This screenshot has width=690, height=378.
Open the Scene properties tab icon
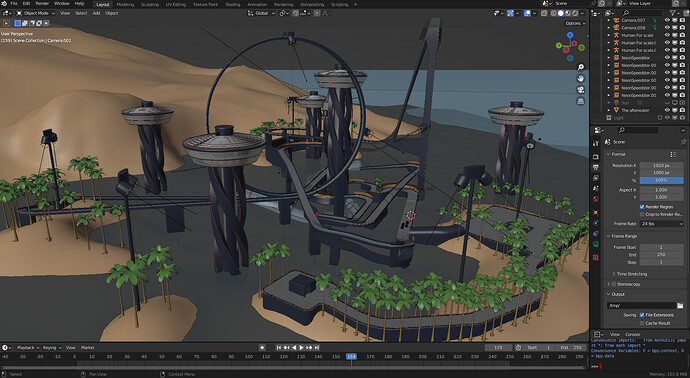coord(595,188)
